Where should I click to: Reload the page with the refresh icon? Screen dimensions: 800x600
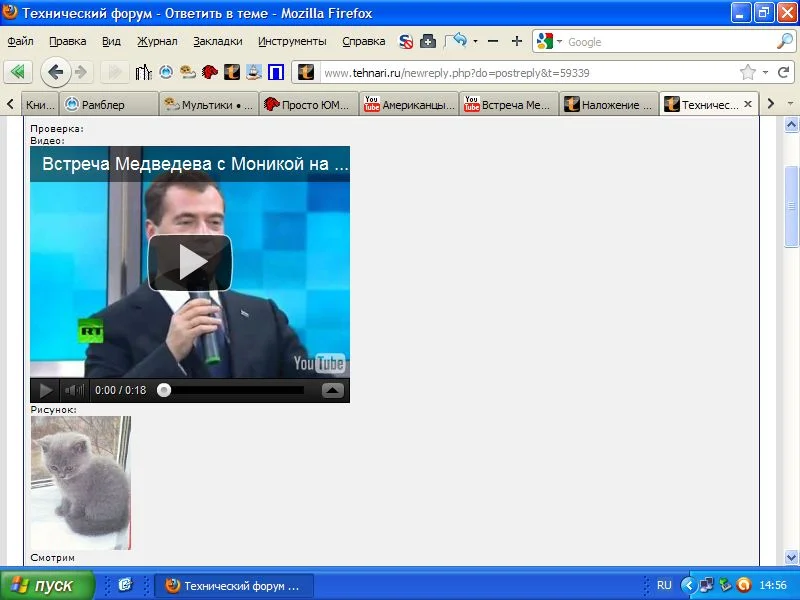[784, 72]
